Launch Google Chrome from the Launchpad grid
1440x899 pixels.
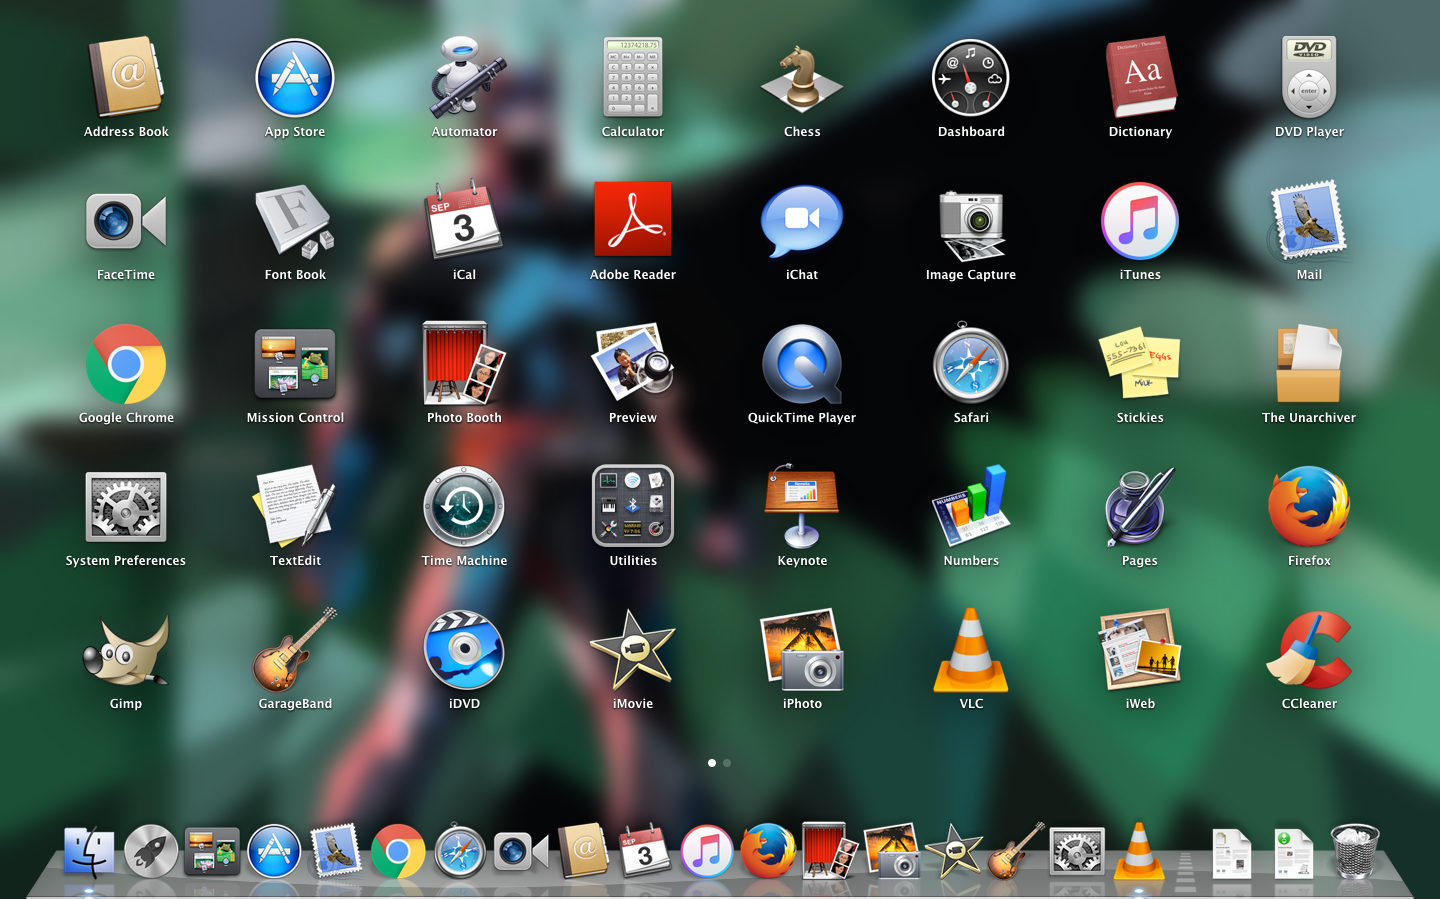pos(126,364)
